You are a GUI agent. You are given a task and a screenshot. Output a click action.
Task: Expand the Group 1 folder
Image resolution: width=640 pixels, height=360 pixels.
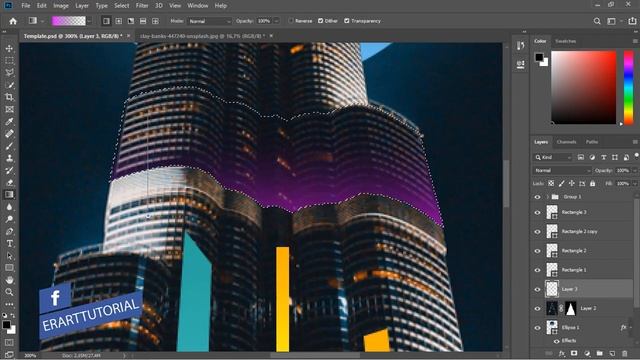click(547, 197)
